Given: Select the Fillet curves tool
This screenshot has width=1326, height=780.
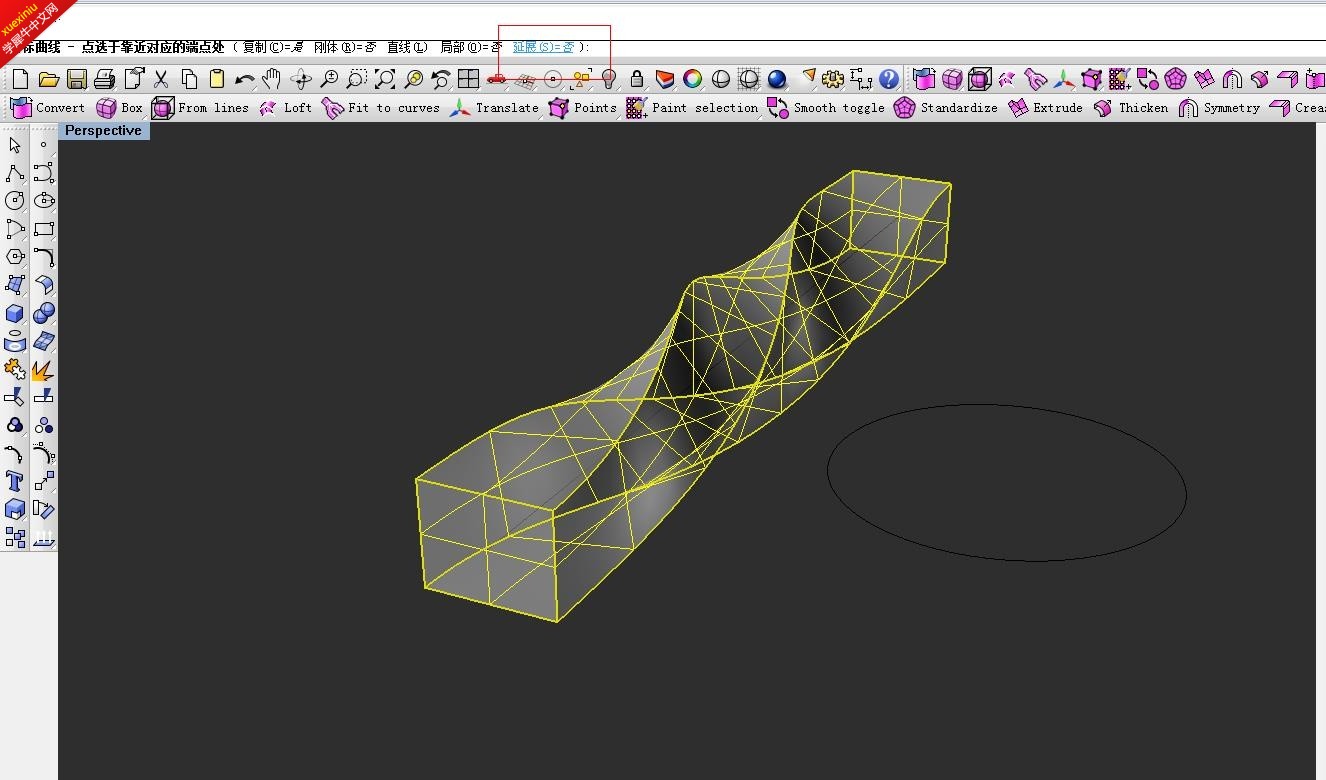Looking at the screenshot, I should tap(43, 257).
